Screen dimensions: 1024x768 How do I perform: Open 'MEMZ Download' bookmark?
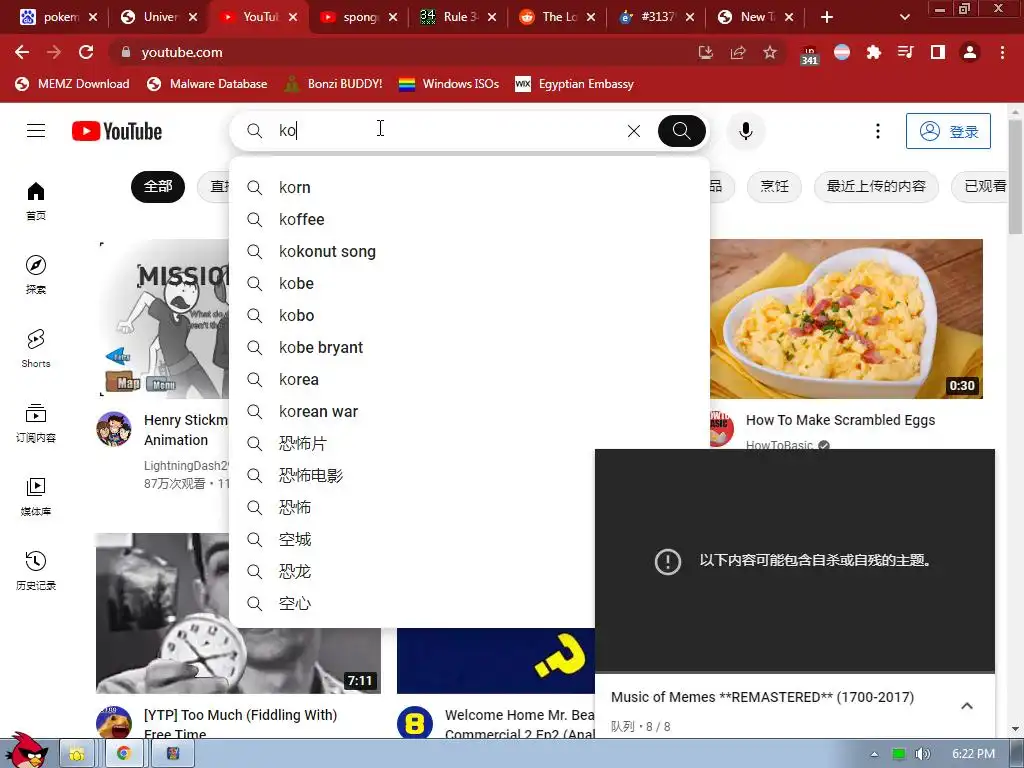(72, 84)
